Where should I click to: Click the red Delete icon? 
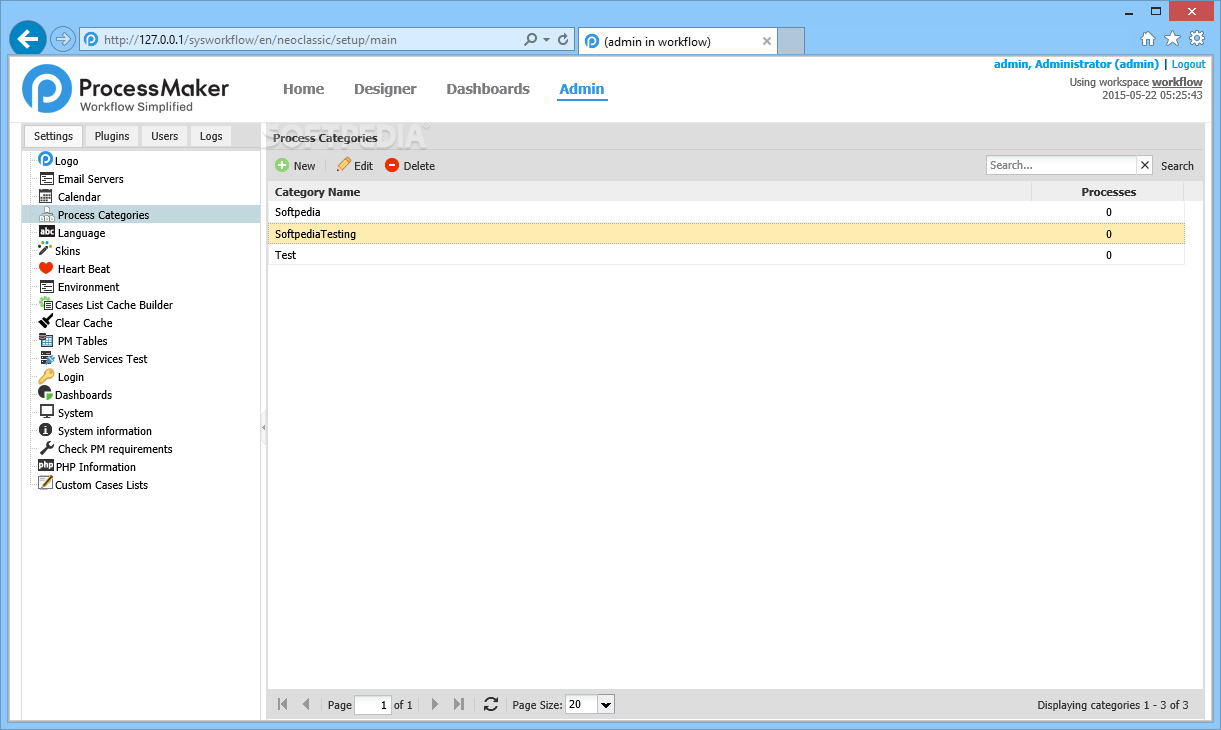click(x=392, y=166)
